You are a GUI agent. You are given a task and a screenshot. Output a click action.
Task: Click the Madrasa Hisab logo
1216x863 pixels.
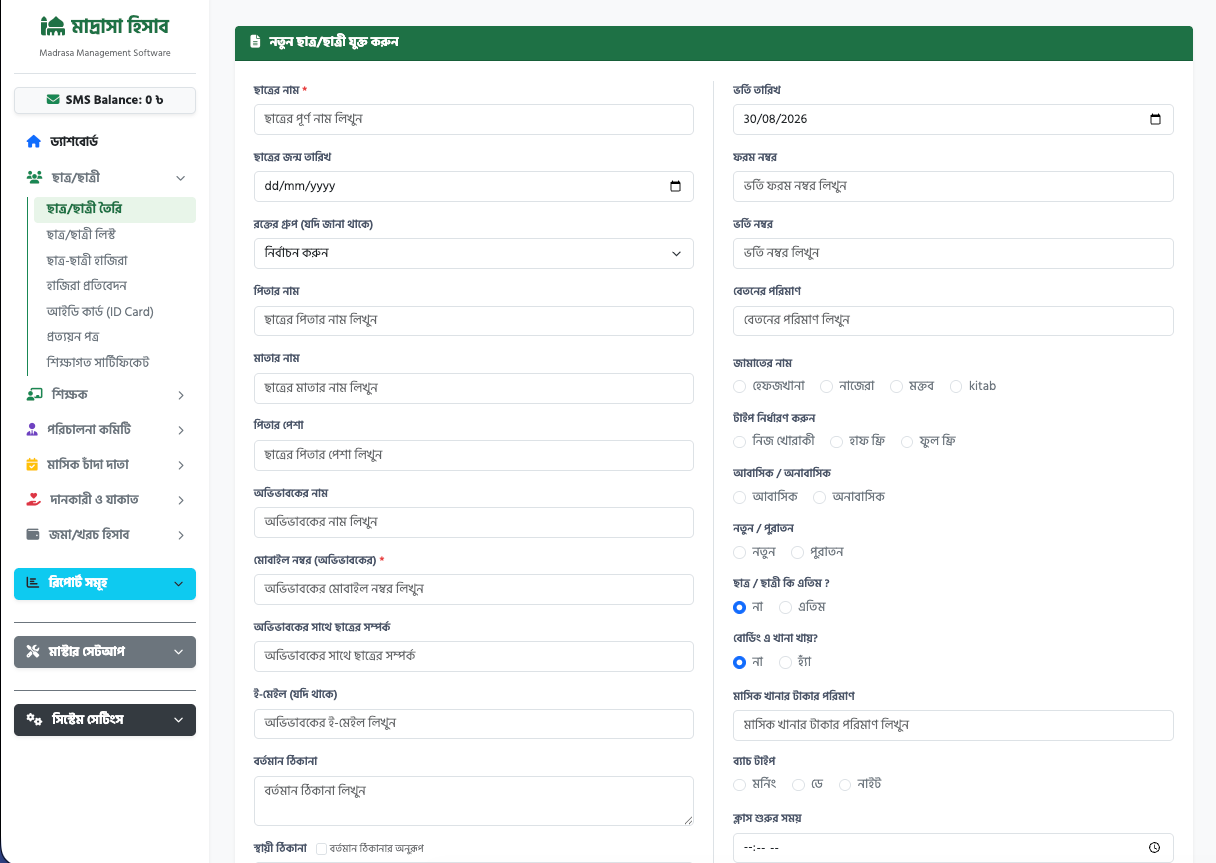[105, 27]
